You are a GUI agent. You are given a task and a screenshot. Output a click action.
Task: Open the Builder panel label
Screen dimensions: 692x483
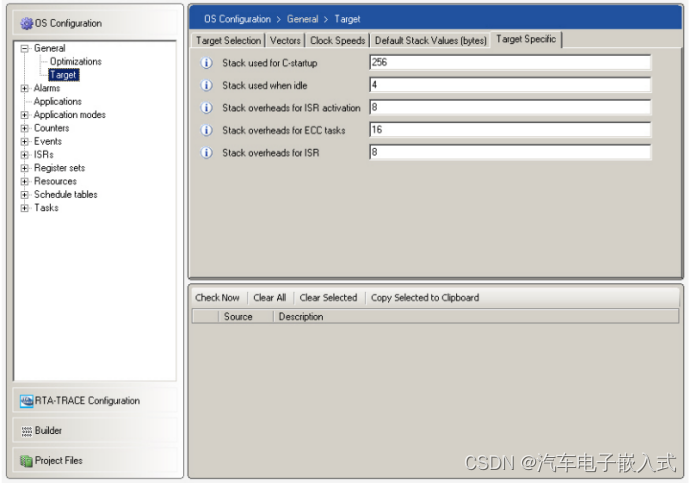click(49, 431)
